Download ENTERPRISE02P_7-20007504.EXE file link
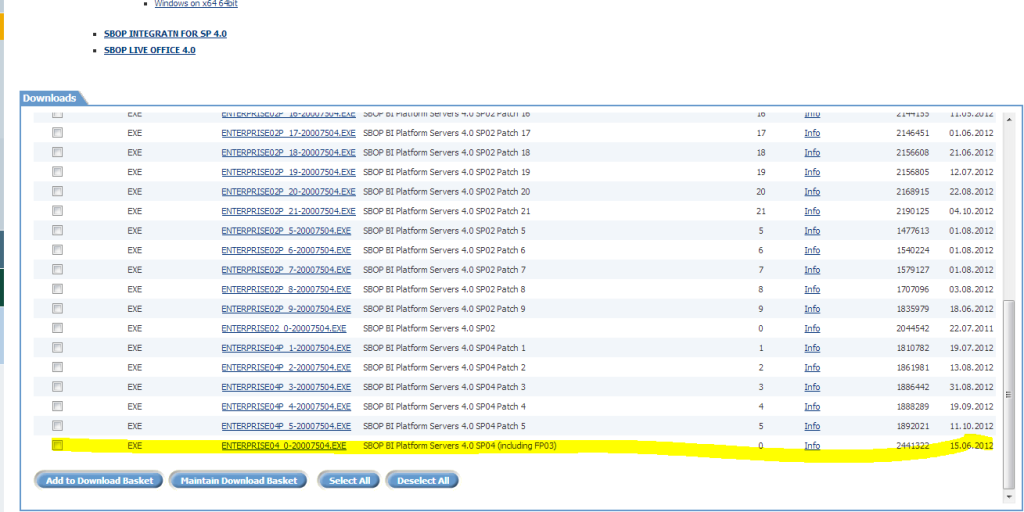 (x=286, y=270)
